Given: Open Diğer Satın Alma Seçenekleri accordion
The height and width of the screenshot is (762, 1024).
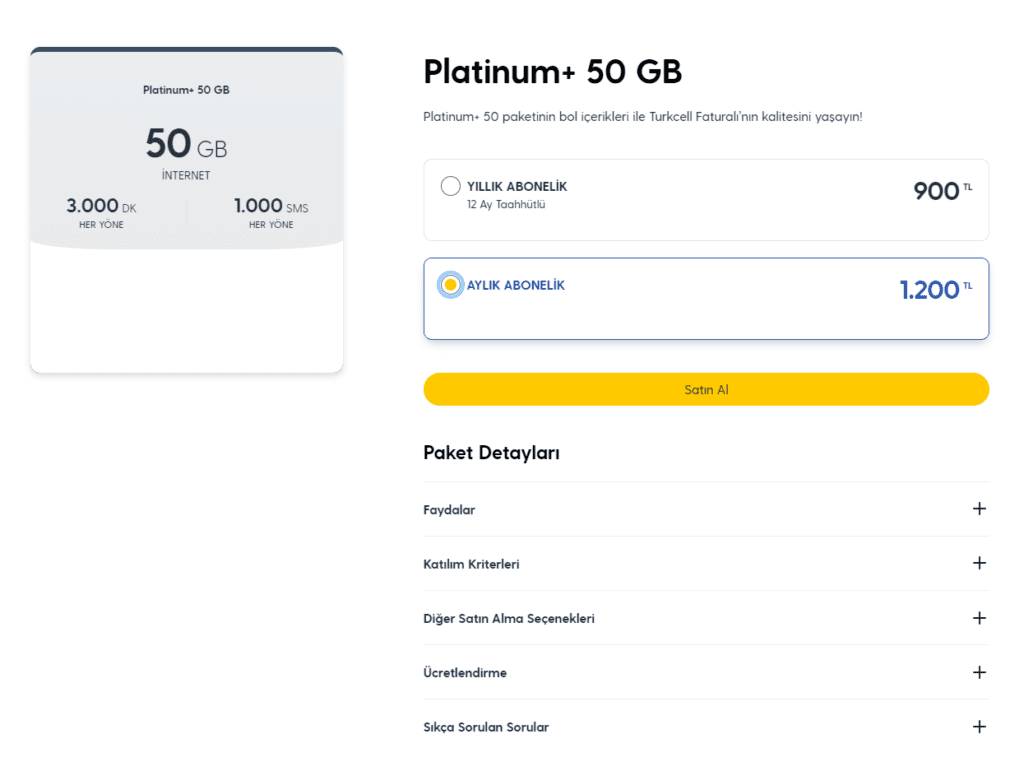Looking at the screenshot, I should [509, 619].
